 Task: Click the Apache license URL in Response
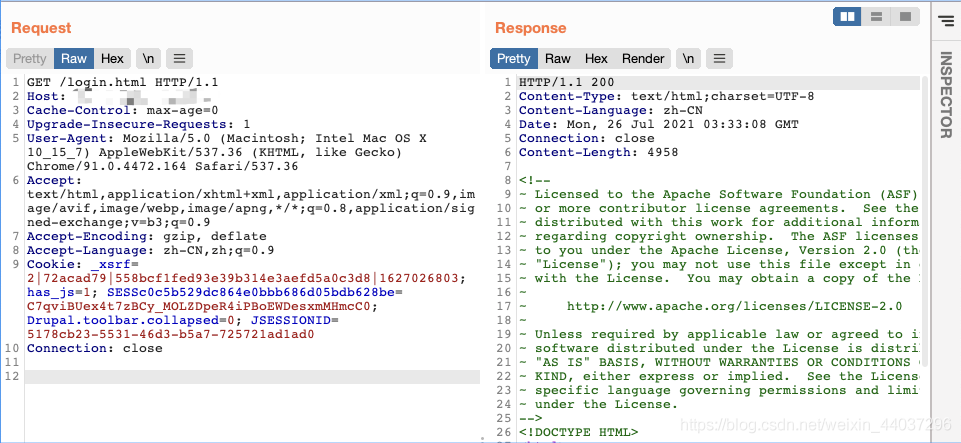pyautogui.click(x=734, y=306)
